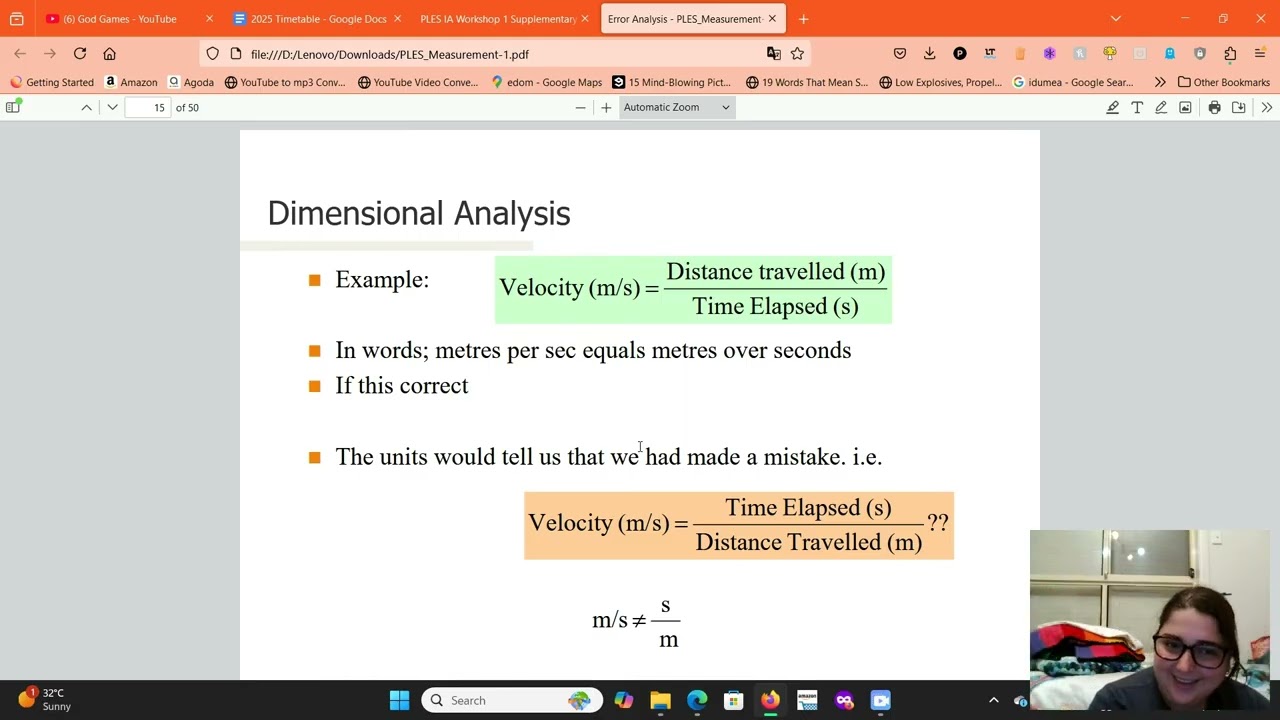Screen dimensions: 1280x720
Task: Go to next PDF page
Action: pyautogui.click(x=112, y=107)
